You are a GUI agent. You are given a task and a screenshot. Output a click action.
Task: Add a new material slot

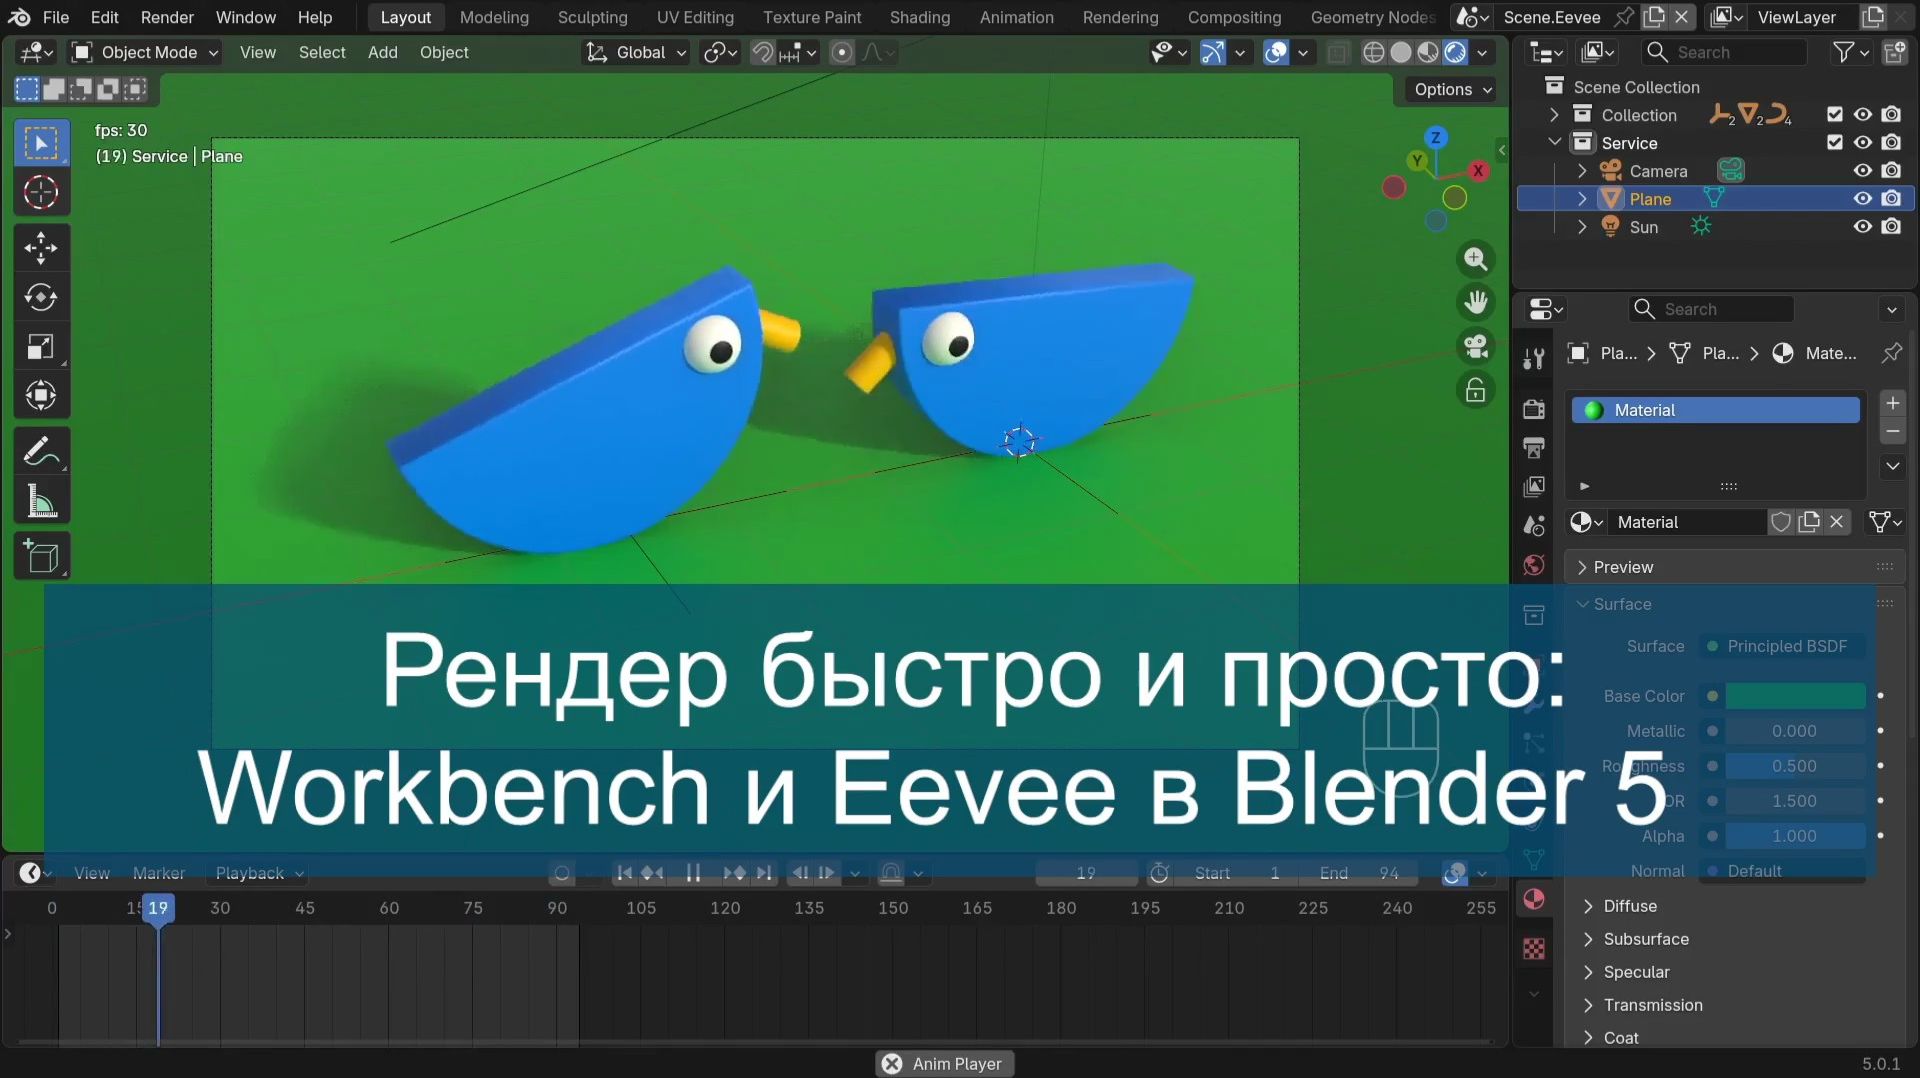1892,403
